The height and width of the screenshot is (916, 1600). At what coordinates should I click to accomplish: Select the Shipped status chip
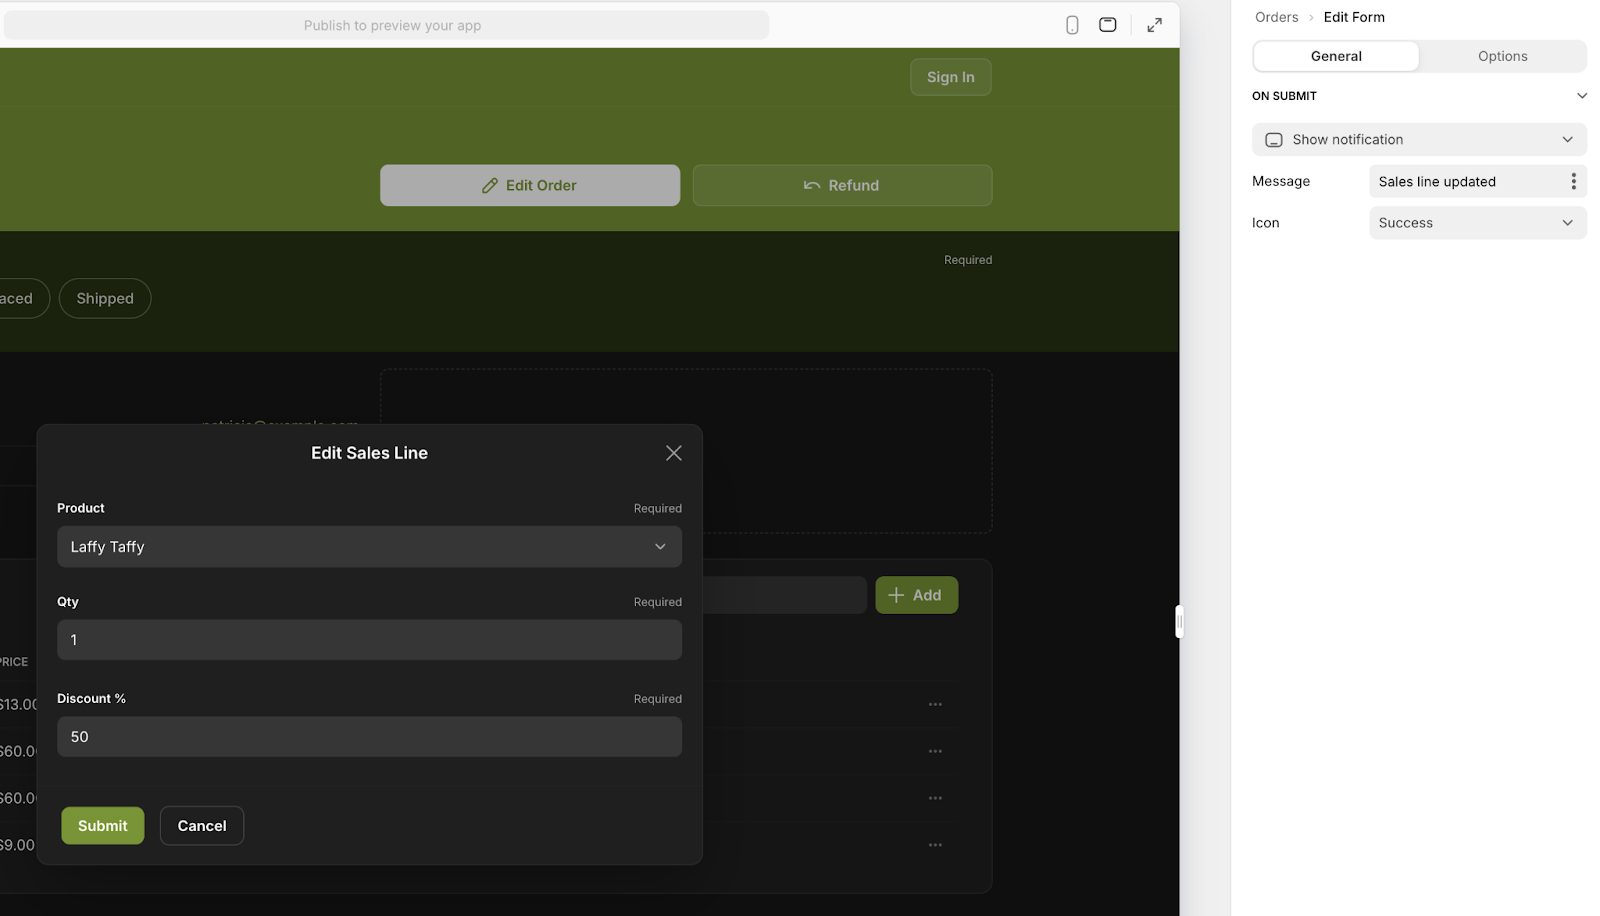[x=105, y=298]
